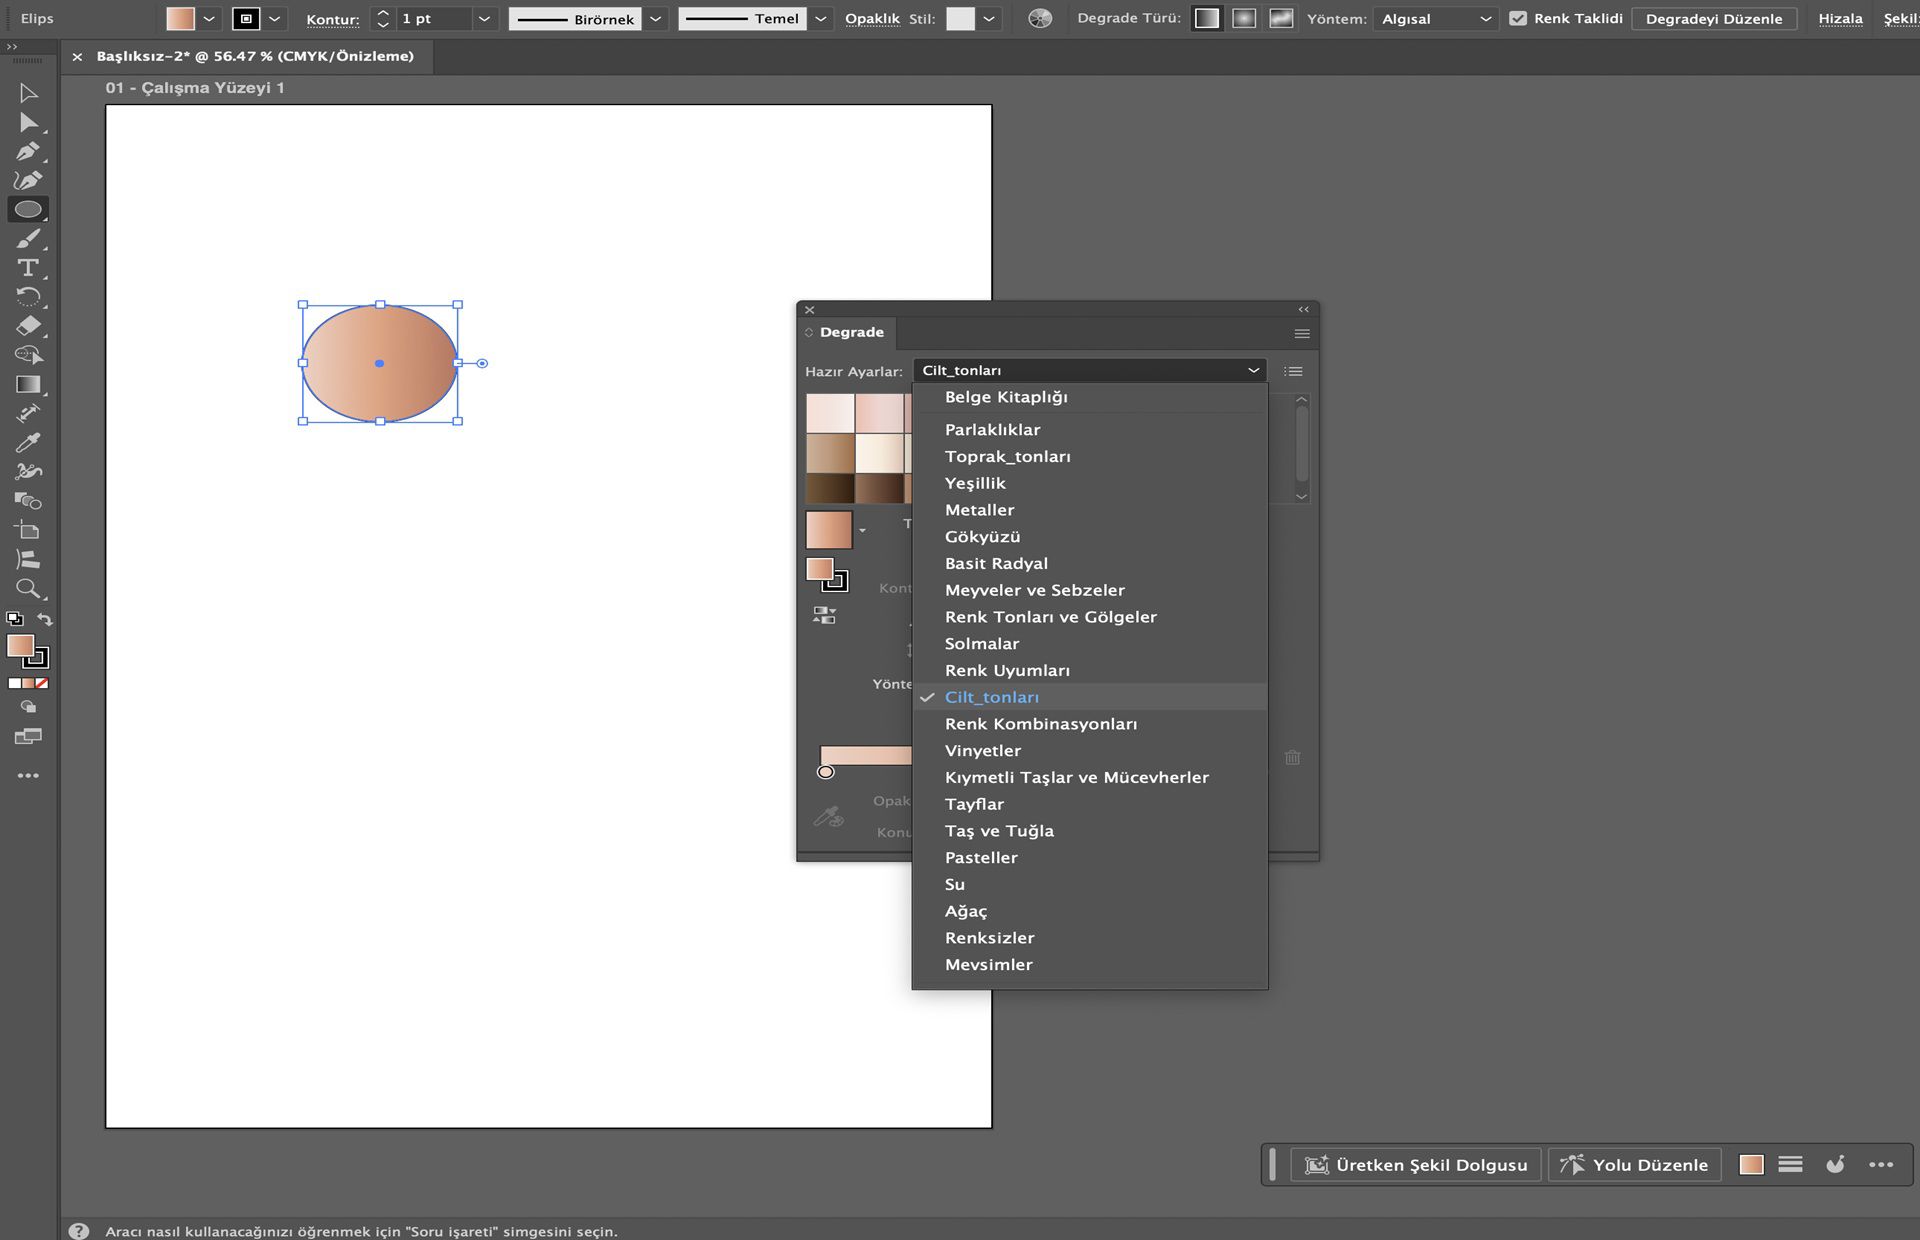Activate the Zoom tool
The width and height of the screenshot is (1920, 1240).
point(27,588)
